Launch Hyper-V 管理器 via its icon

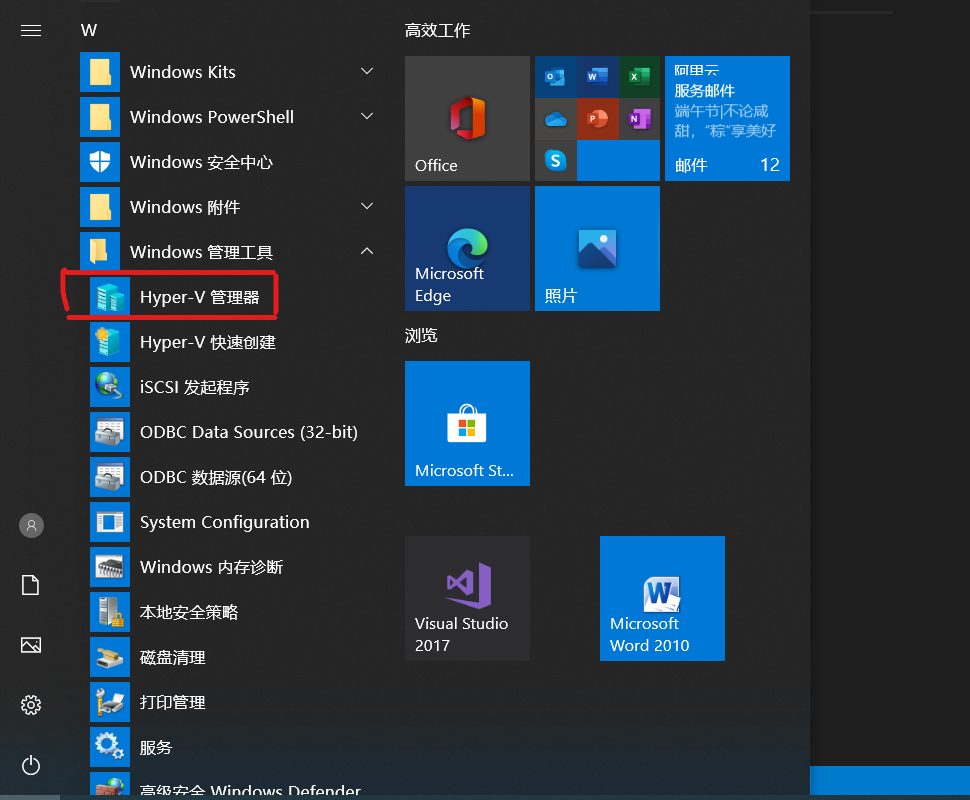(110, 297)
